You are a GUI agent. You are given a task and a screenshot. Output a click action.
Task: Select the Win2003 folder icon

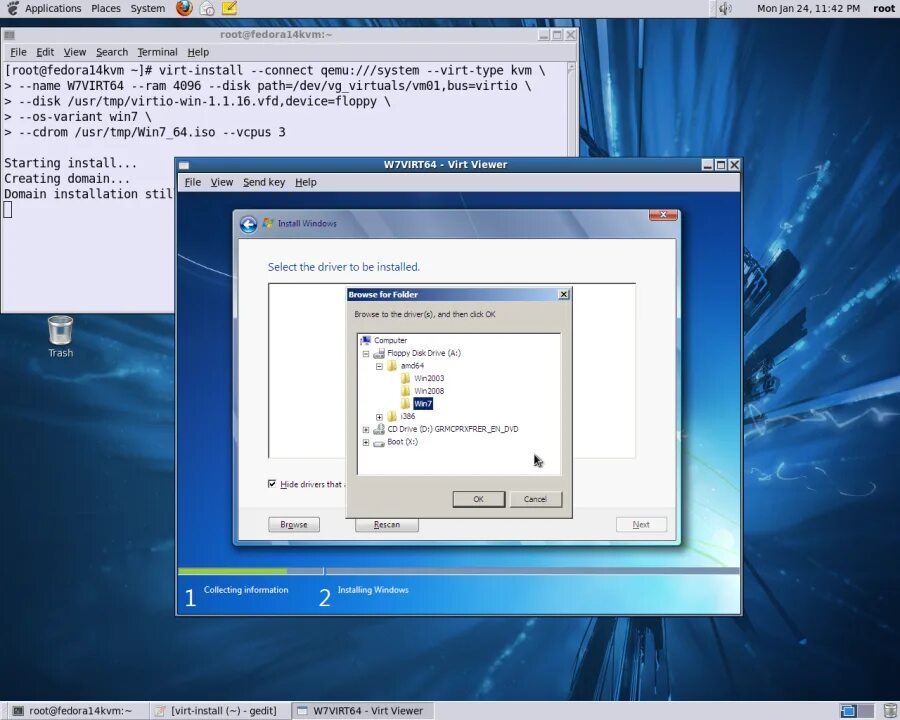pyautogui.click(x=405, y=378)
